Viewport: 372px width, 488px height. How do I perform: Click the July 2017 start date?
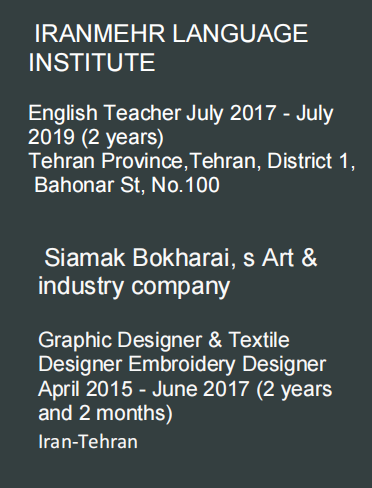pyautogui.click(x=231, y=113)
